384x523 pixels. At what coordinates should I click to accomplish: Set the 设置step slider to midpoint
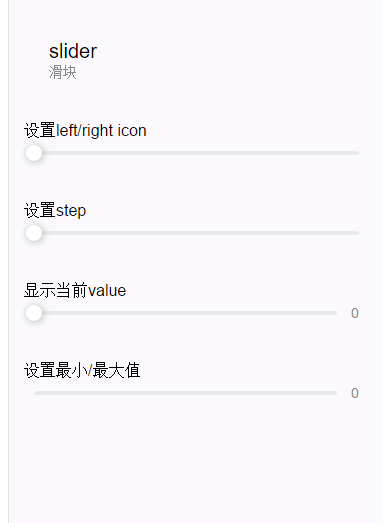click(x=197, y=233)
